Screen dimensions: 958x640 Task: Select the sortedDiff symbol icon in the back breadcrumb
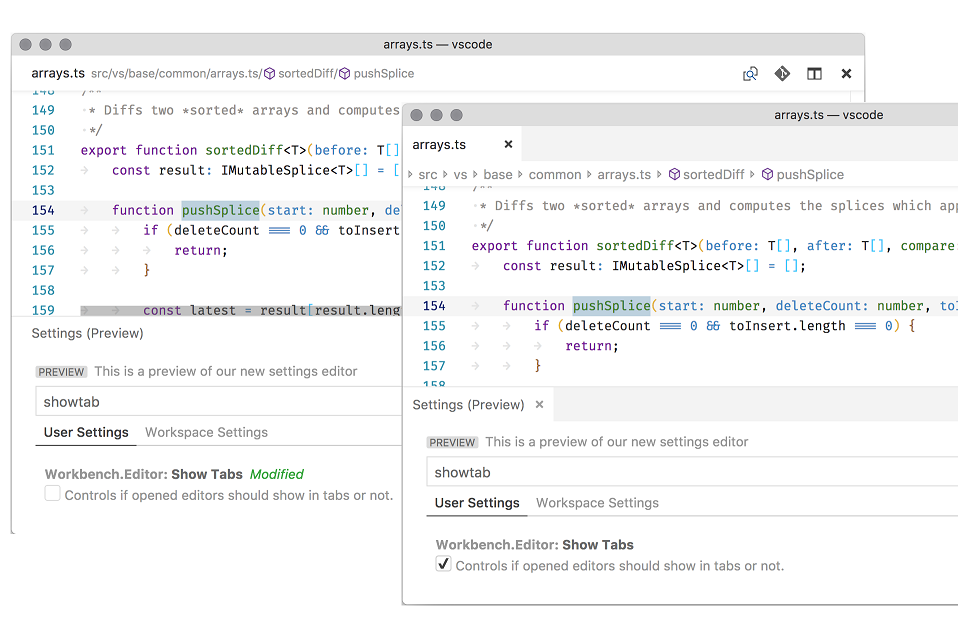pos(268,73)
